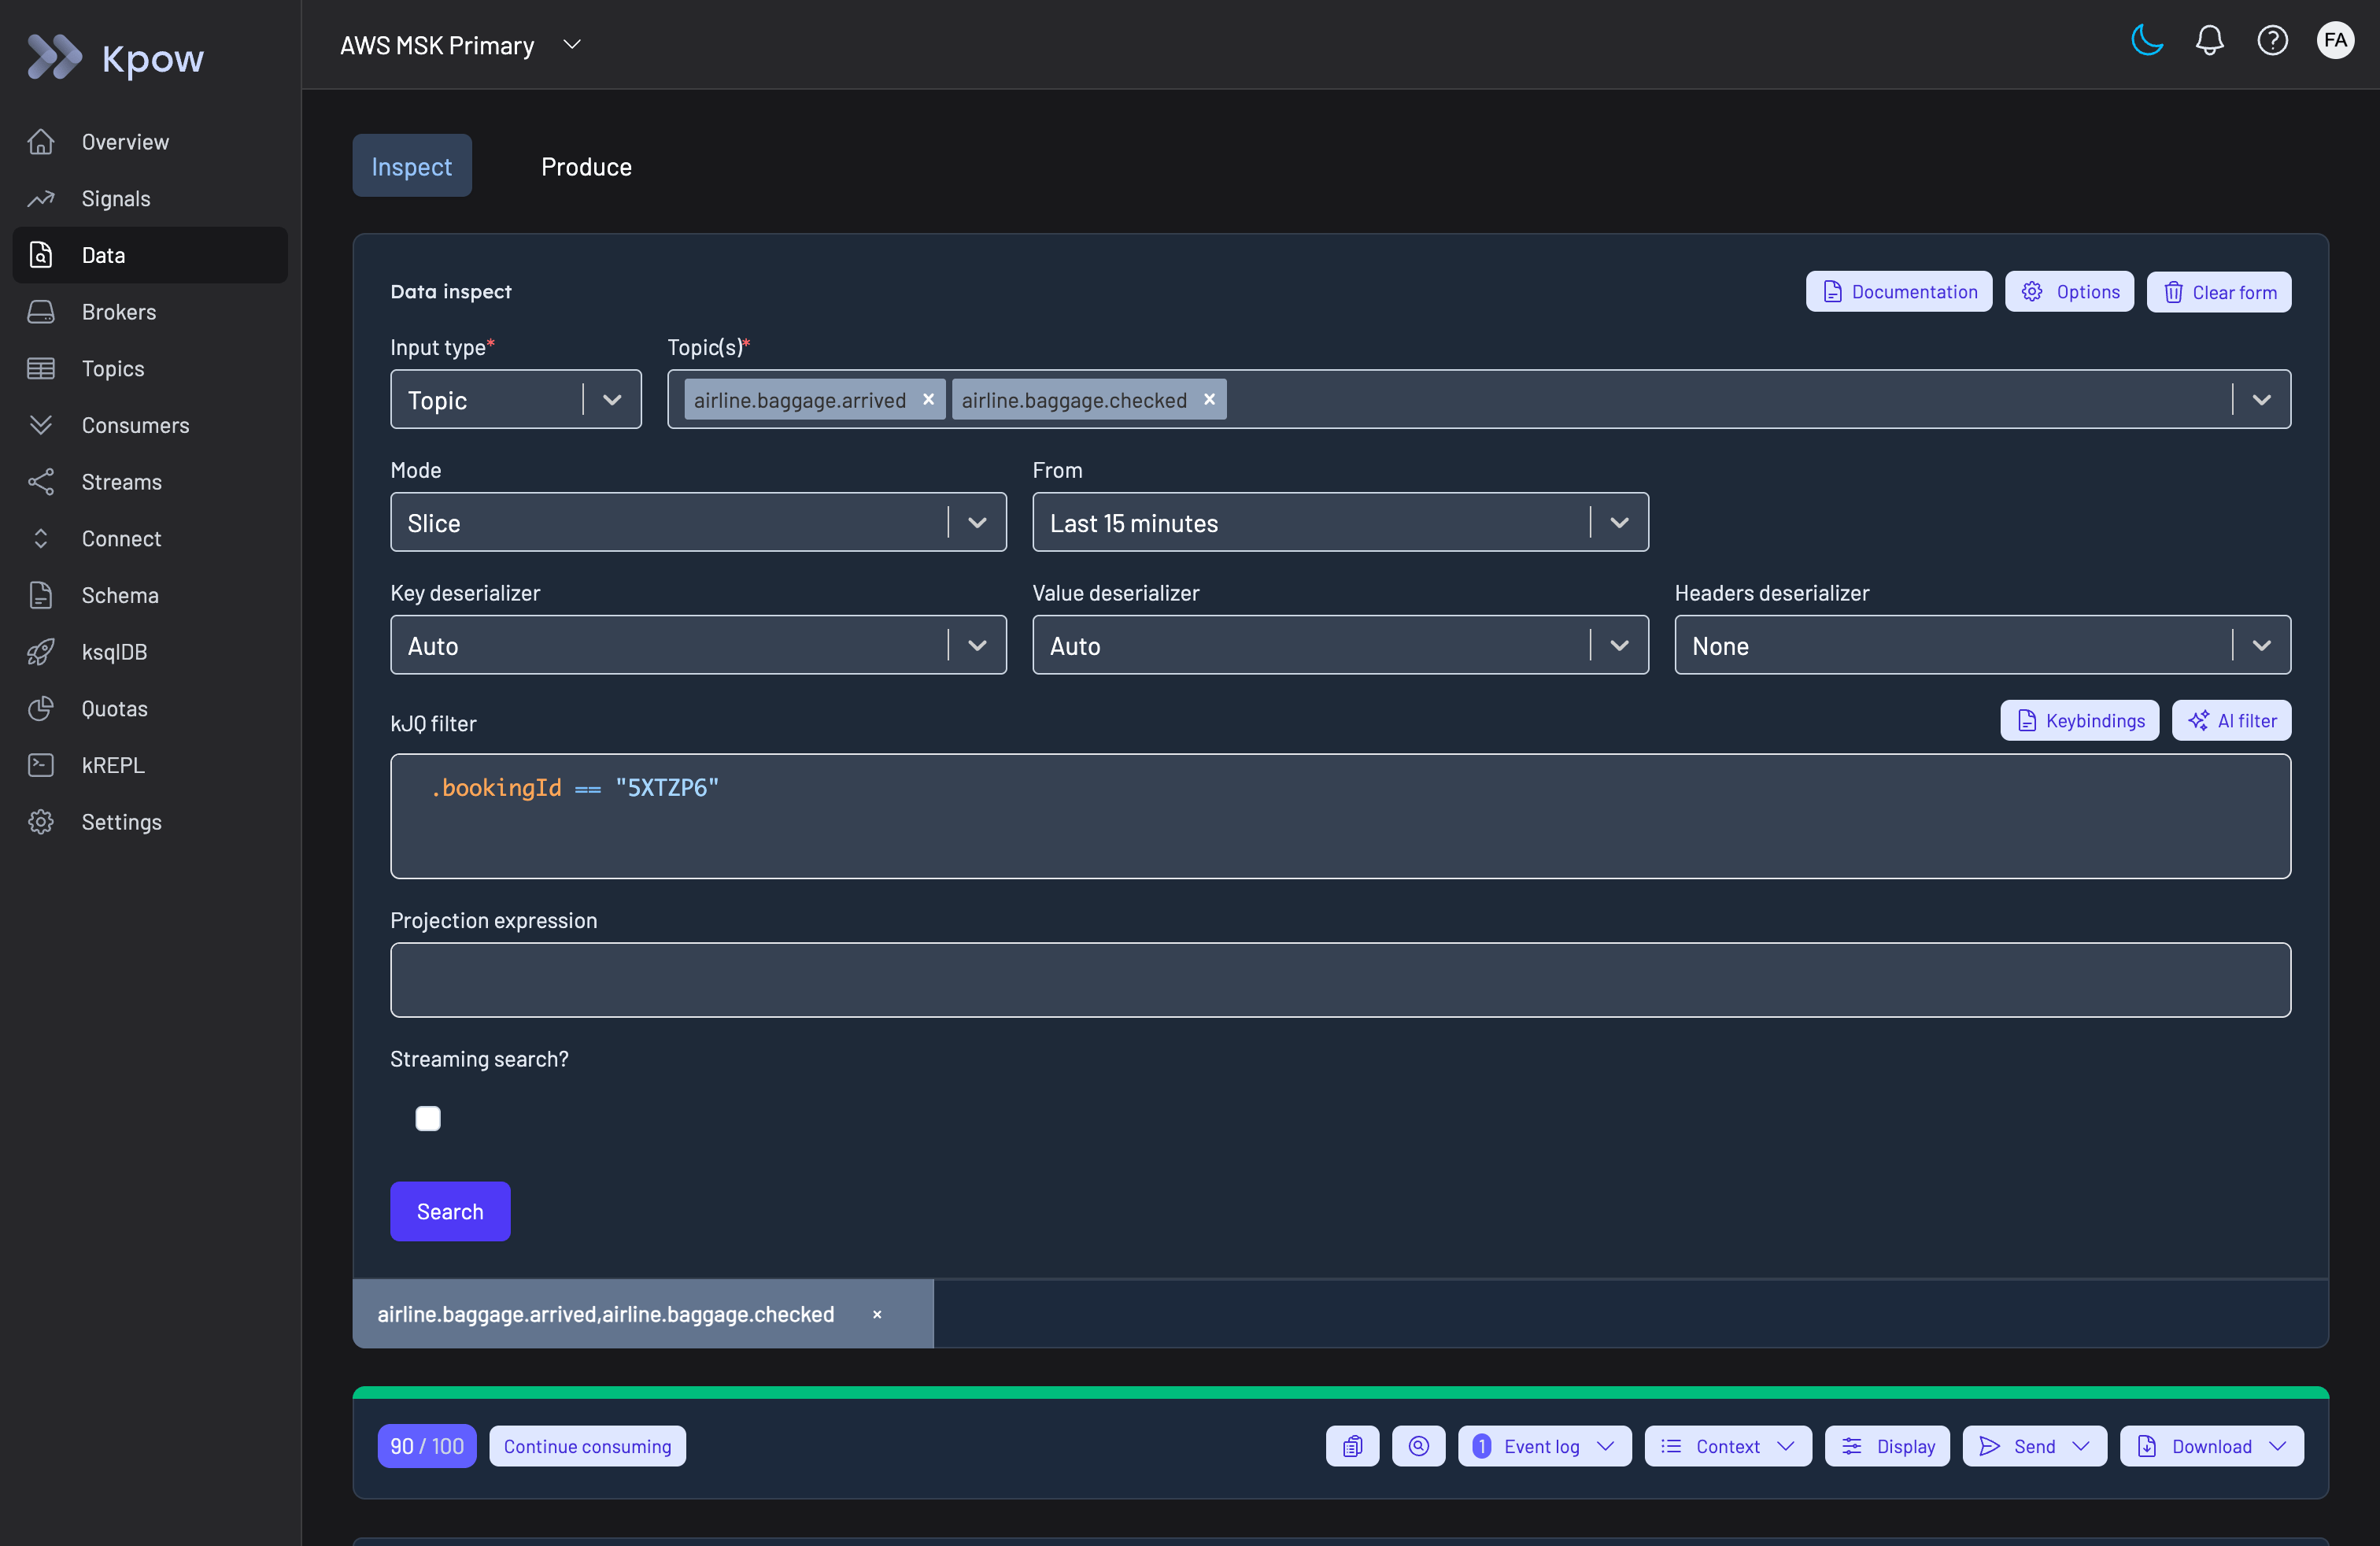The height and width of the screenshot is (1546, 2380).
Task: Click the 90 / 100 record count badge
Action: tap(427, 1447)
